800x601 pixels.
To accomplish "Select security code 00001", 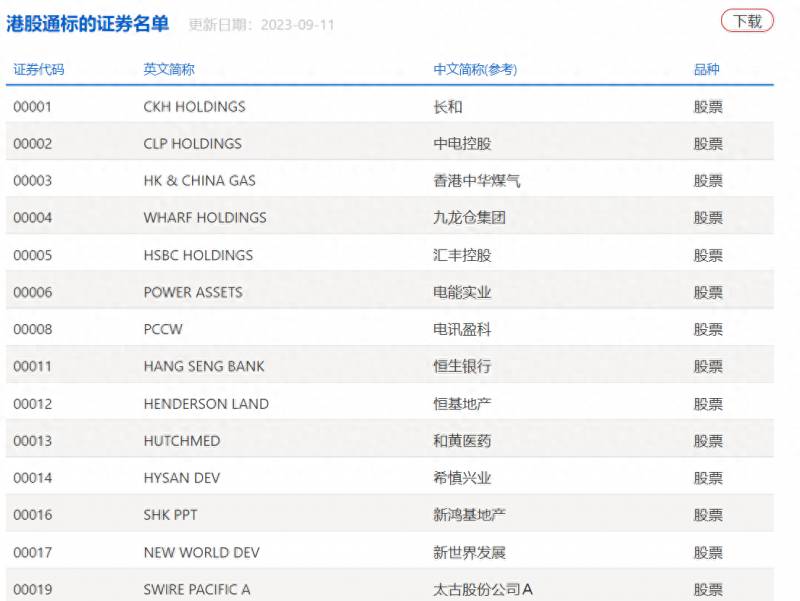I will click(x=33, y=107).
